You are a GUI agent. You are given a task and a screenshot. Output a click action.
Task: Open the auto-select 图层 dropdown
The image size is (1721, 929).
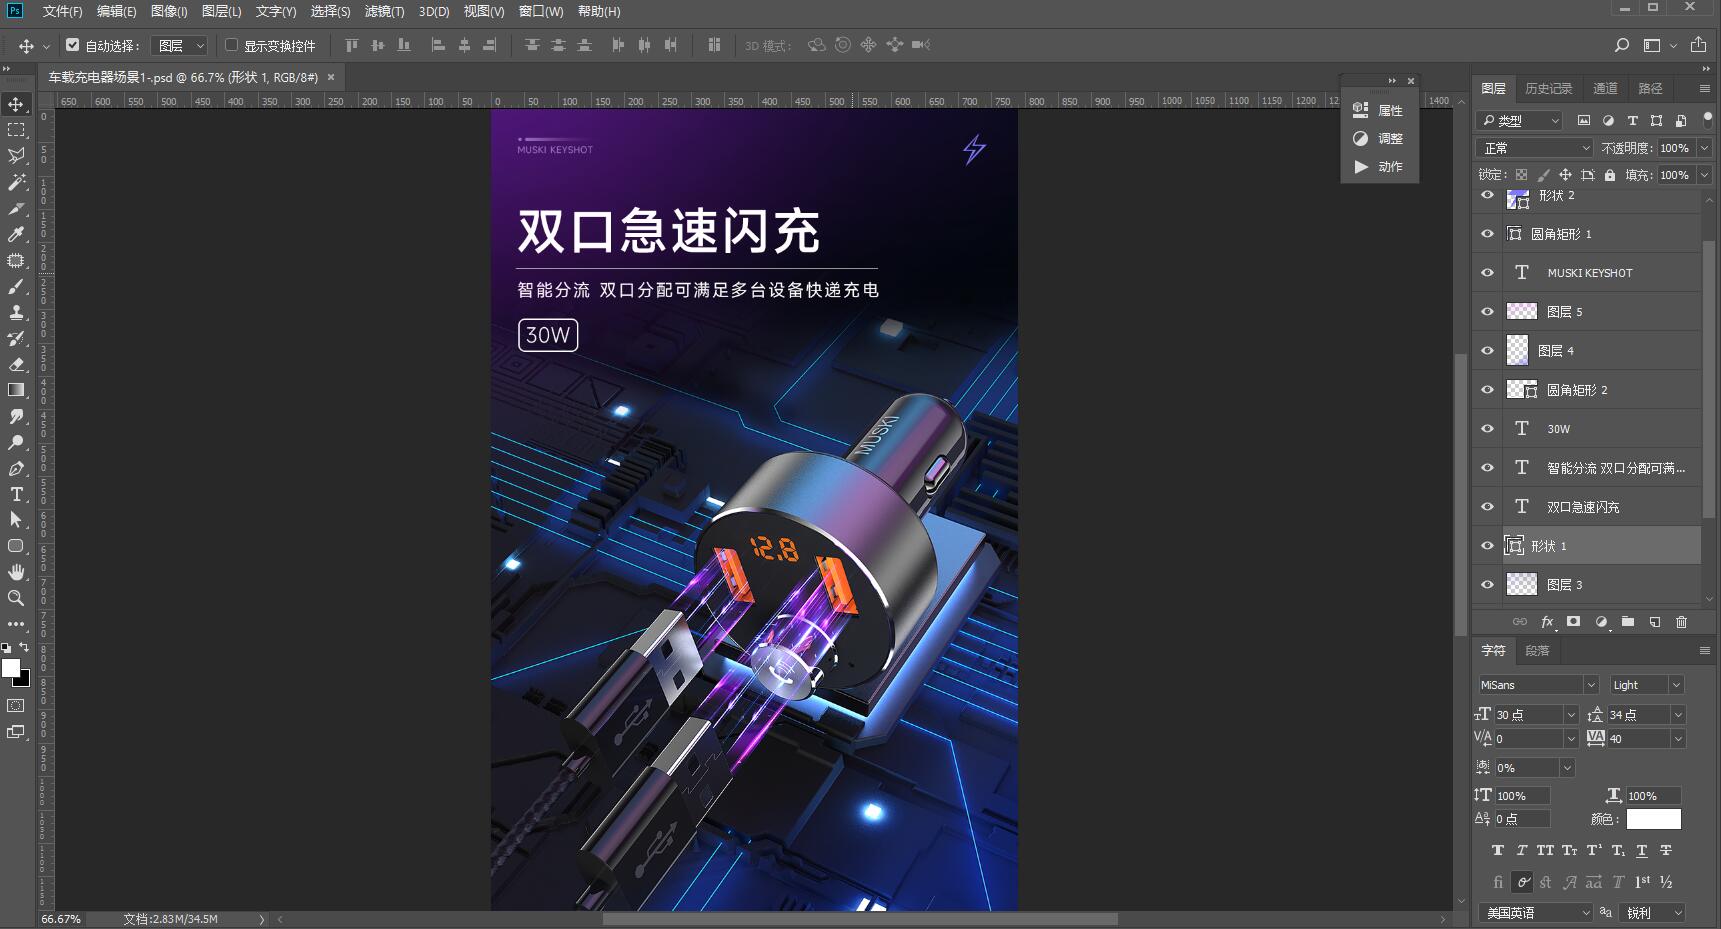click(x=179, y=46)
